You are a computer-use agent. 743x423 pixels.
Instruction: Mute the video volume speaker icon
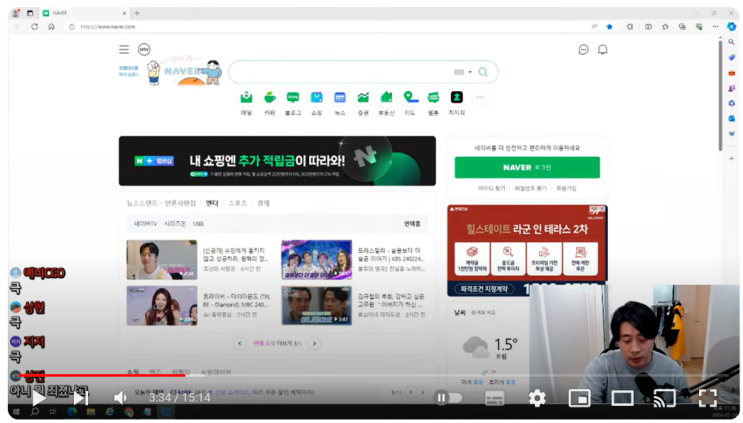tap(120, 398)
